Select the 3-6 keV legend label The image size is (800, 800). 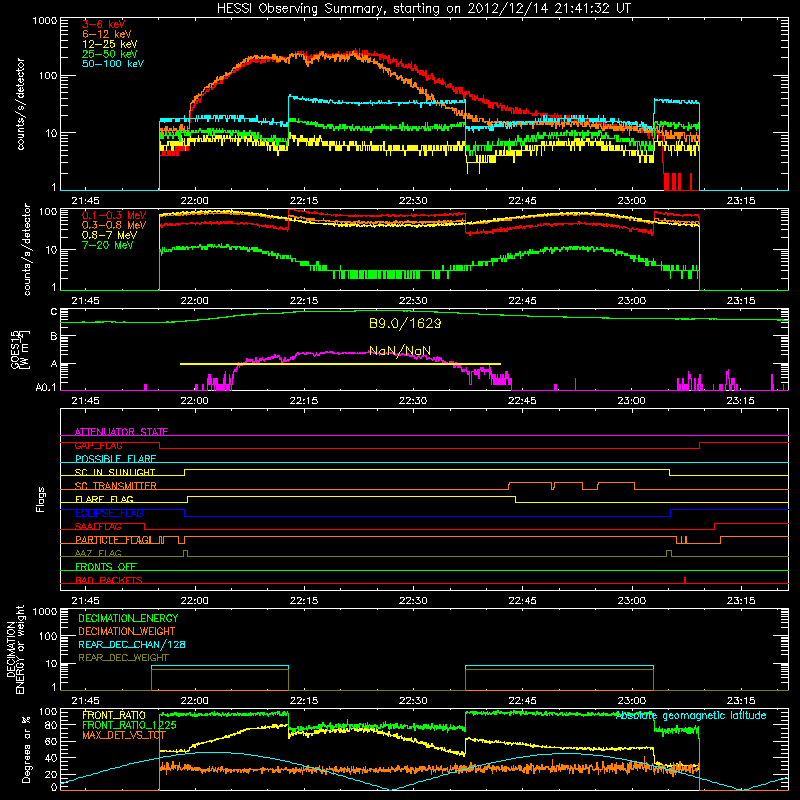(x=103, y=24)
